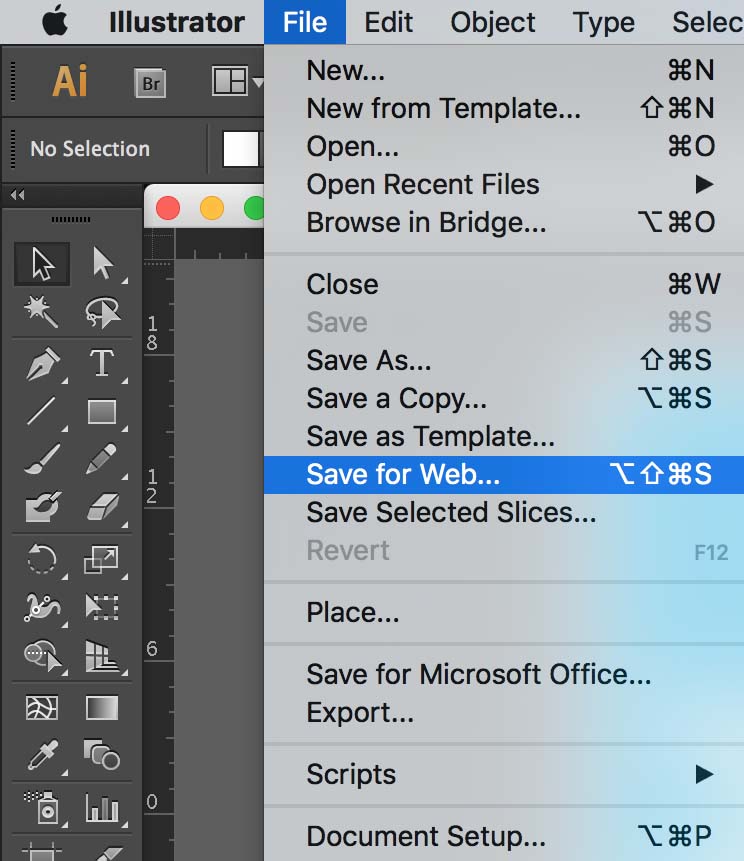Open the Edit menu
The width and height of the screenshot is (744, 861).
389,22
